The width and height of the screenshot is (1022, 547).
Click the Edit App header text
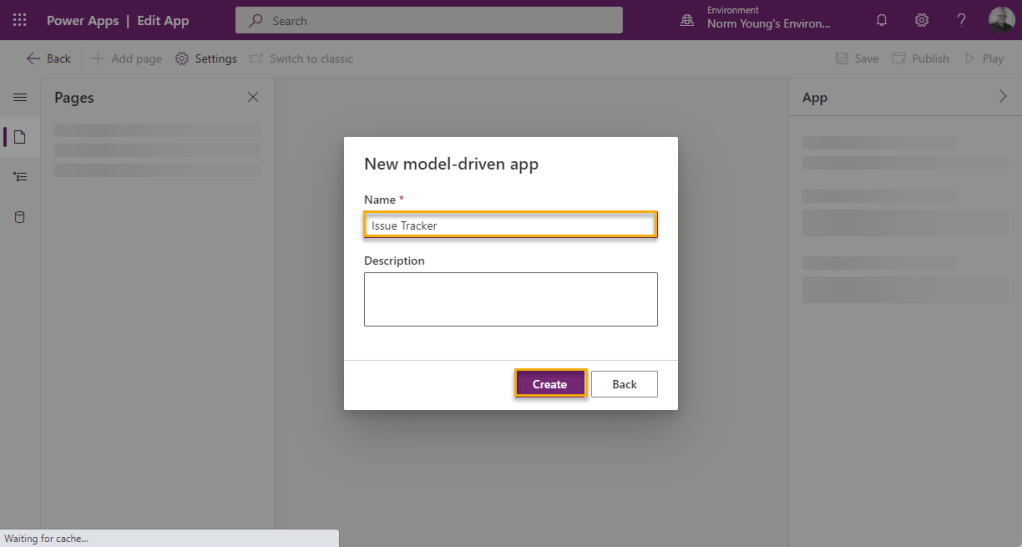[163, 20]
